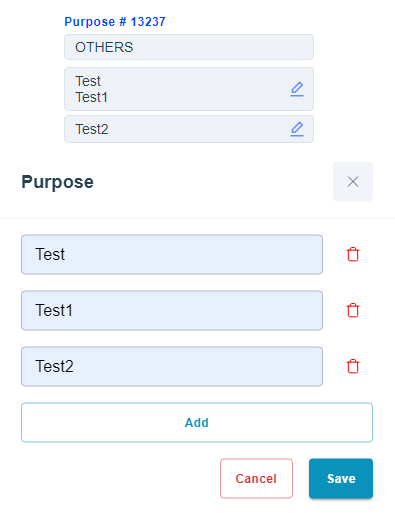Place cursor in the Test2 input field
395x513 pixels.
(172, 366)
